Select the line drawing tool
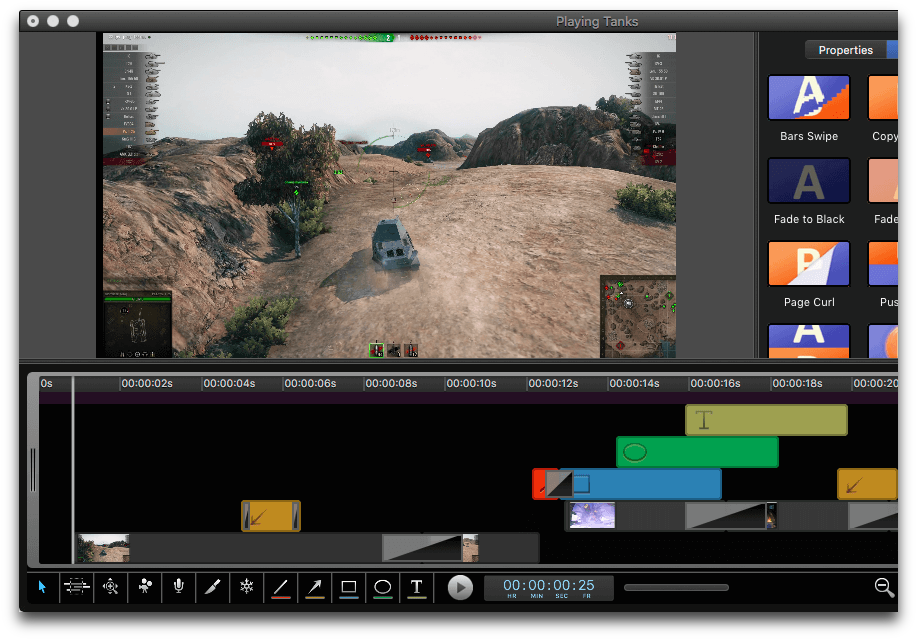Viewport: 916px width, 639px height. [x=281, y=586]
